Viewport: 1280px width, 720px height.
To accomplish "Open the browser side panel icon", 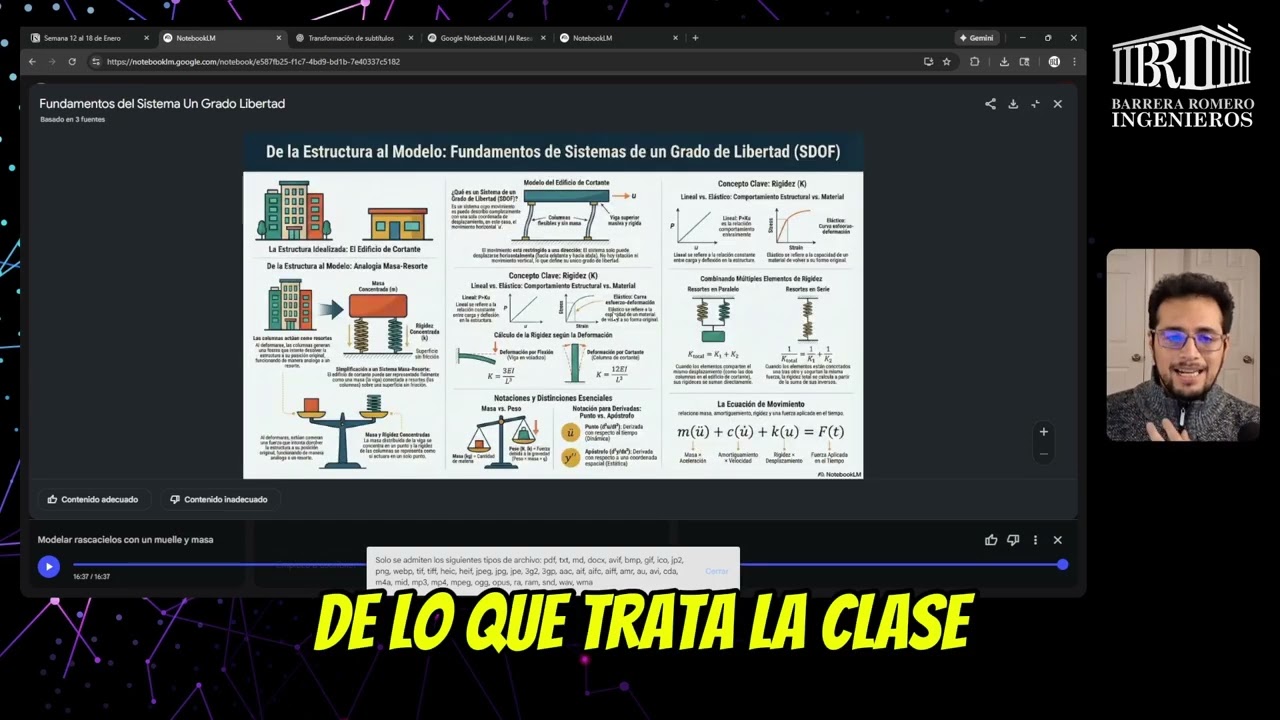I will tap(1024, 62).
